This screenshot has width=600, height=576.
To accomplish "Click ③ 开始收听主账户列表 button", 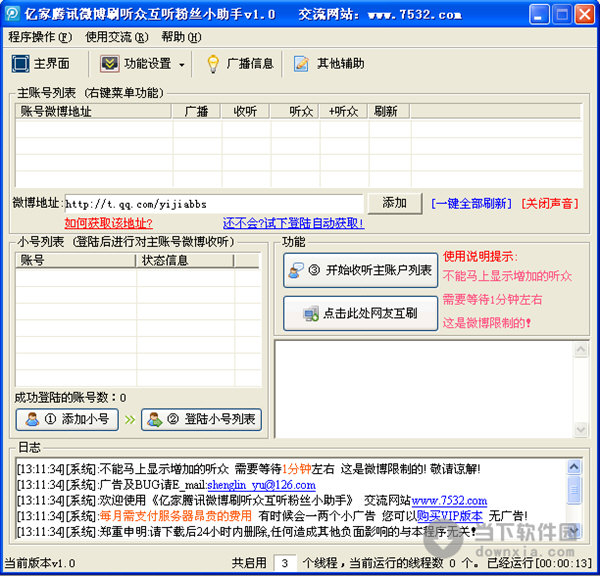I will (360, 270).
